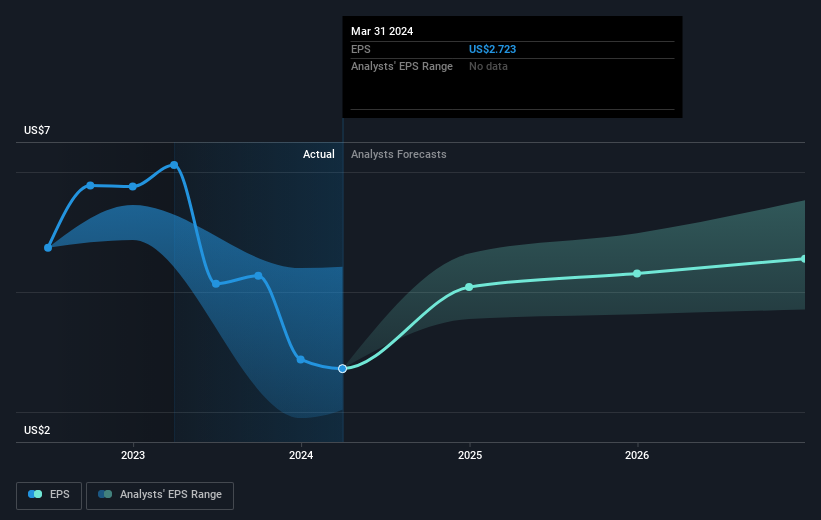
Task: Select the 2026 forecast EPS point
Action: [637, 273]
